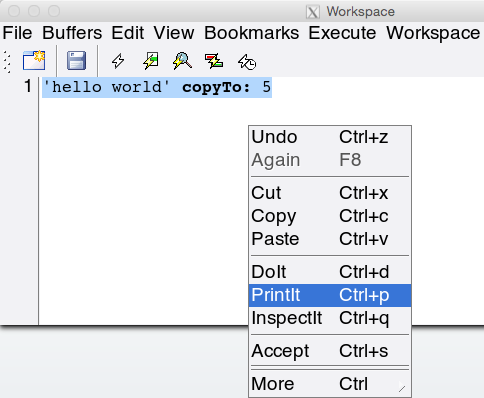Open the Buffers menu

[72, 33]
